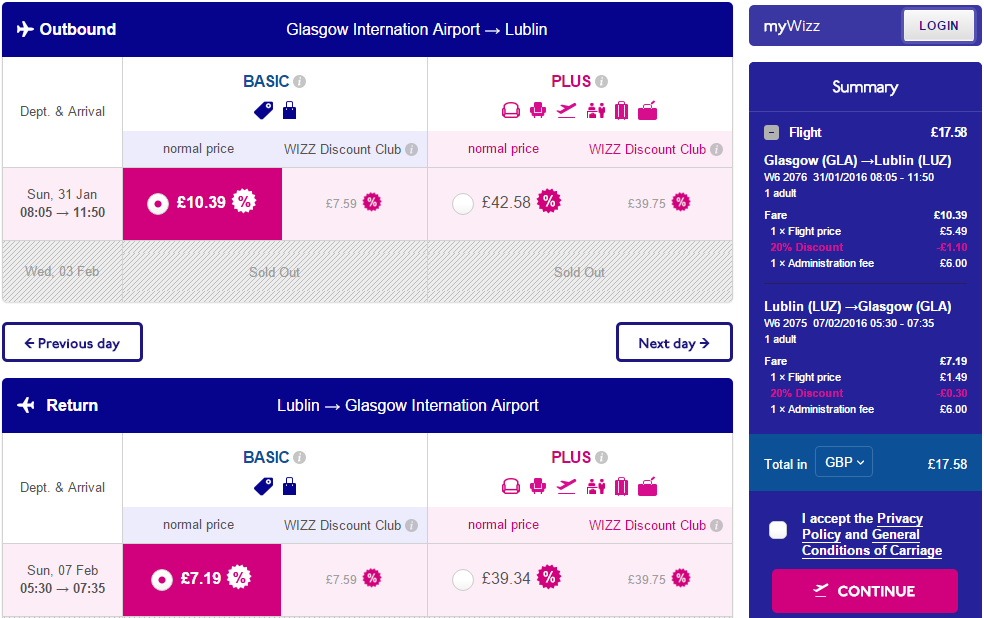
Task: Click the priority boarding plane icon under Outbound PLUS
Action: [x=566, y=110]
